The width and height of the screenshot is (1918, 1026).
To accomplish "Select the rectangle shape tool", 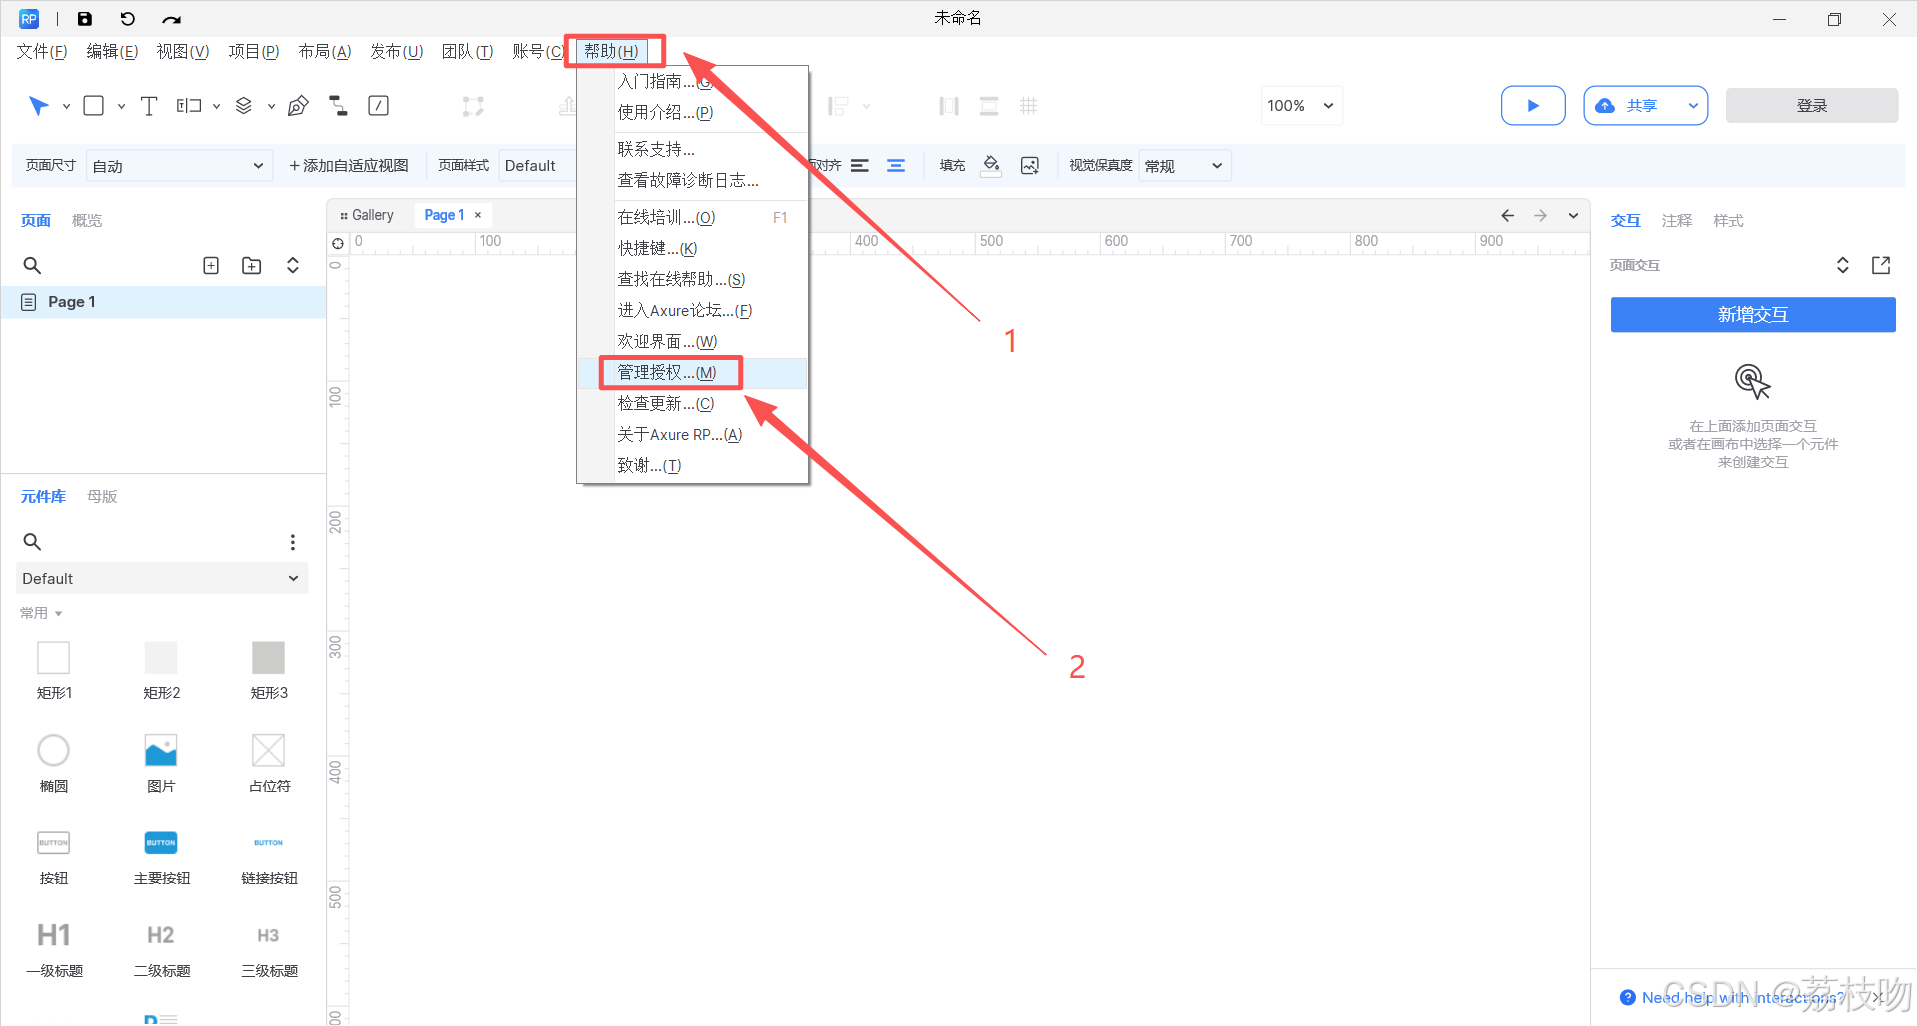I will pyautogui.click(x=94, y=106).
